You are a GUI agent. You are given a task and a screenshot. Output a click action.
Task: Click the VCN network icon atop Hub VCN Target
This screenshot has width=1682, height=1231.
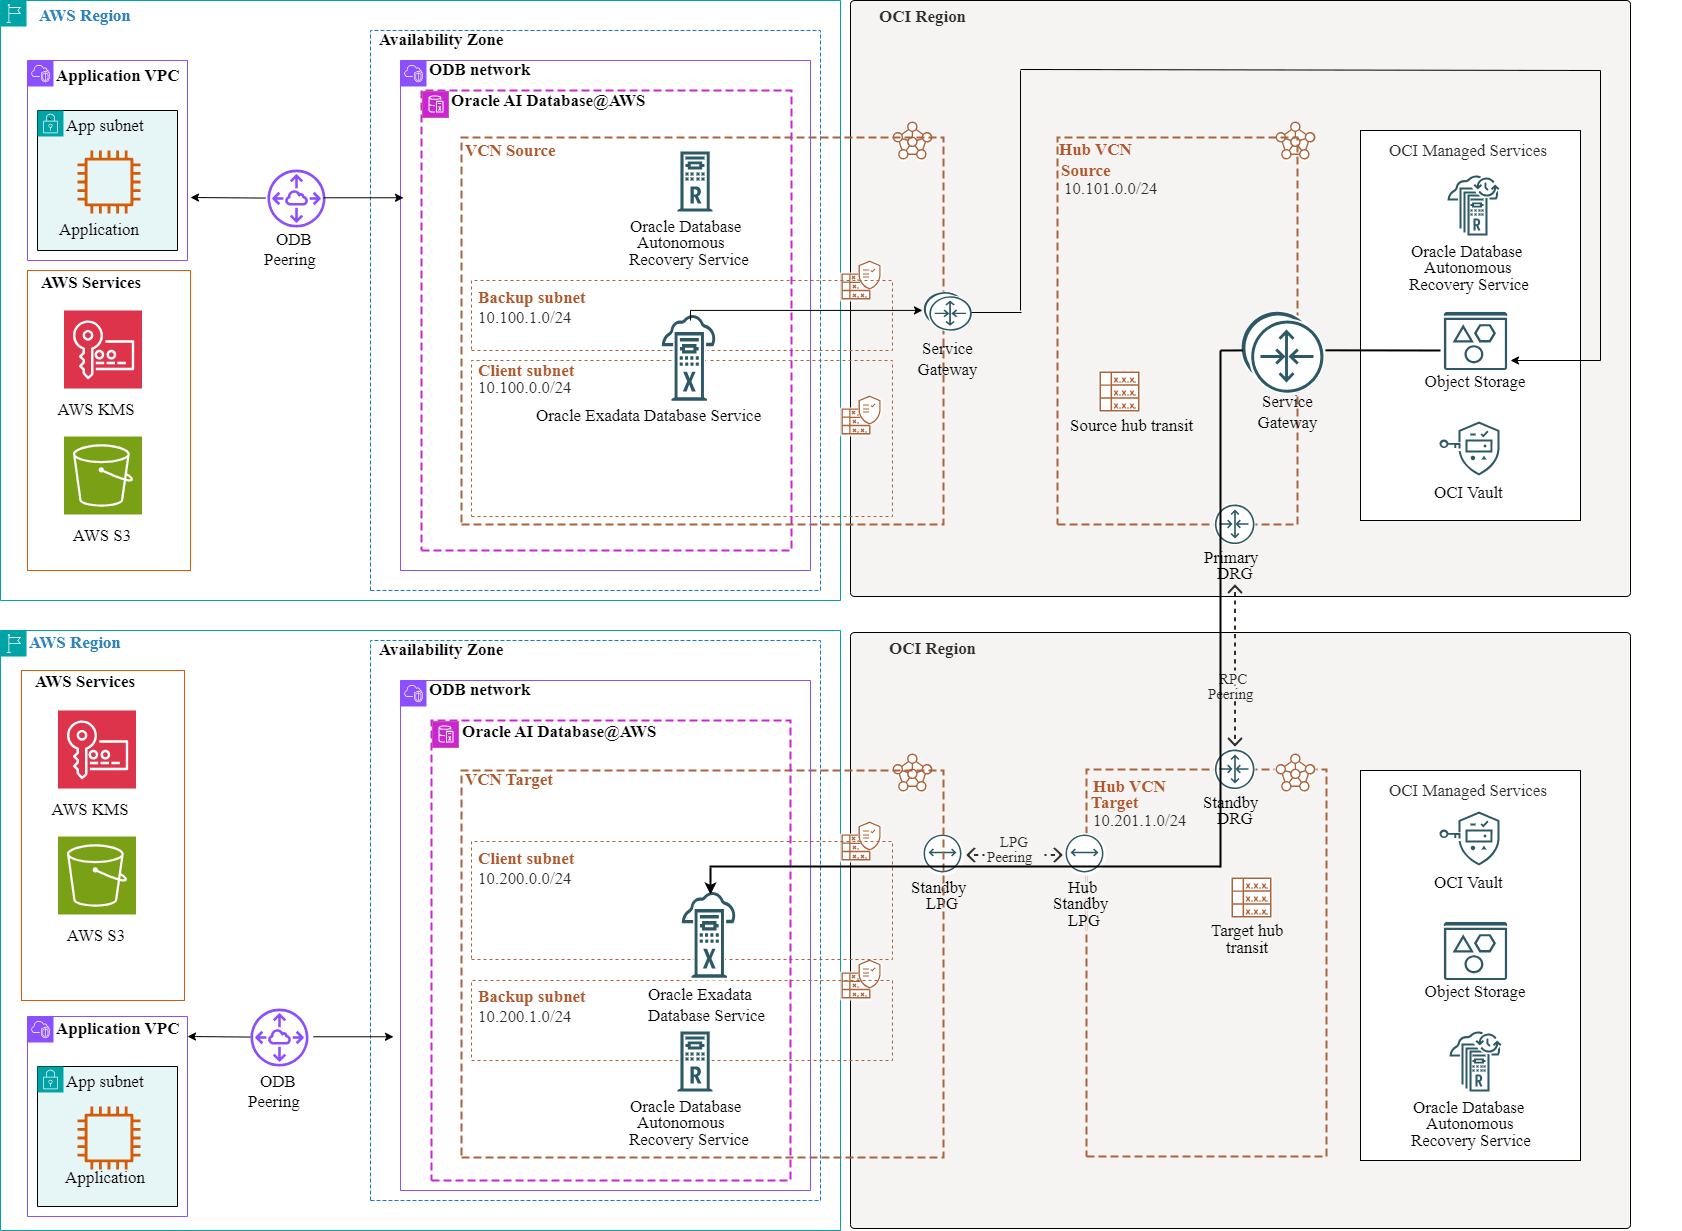click(1296, 772)
